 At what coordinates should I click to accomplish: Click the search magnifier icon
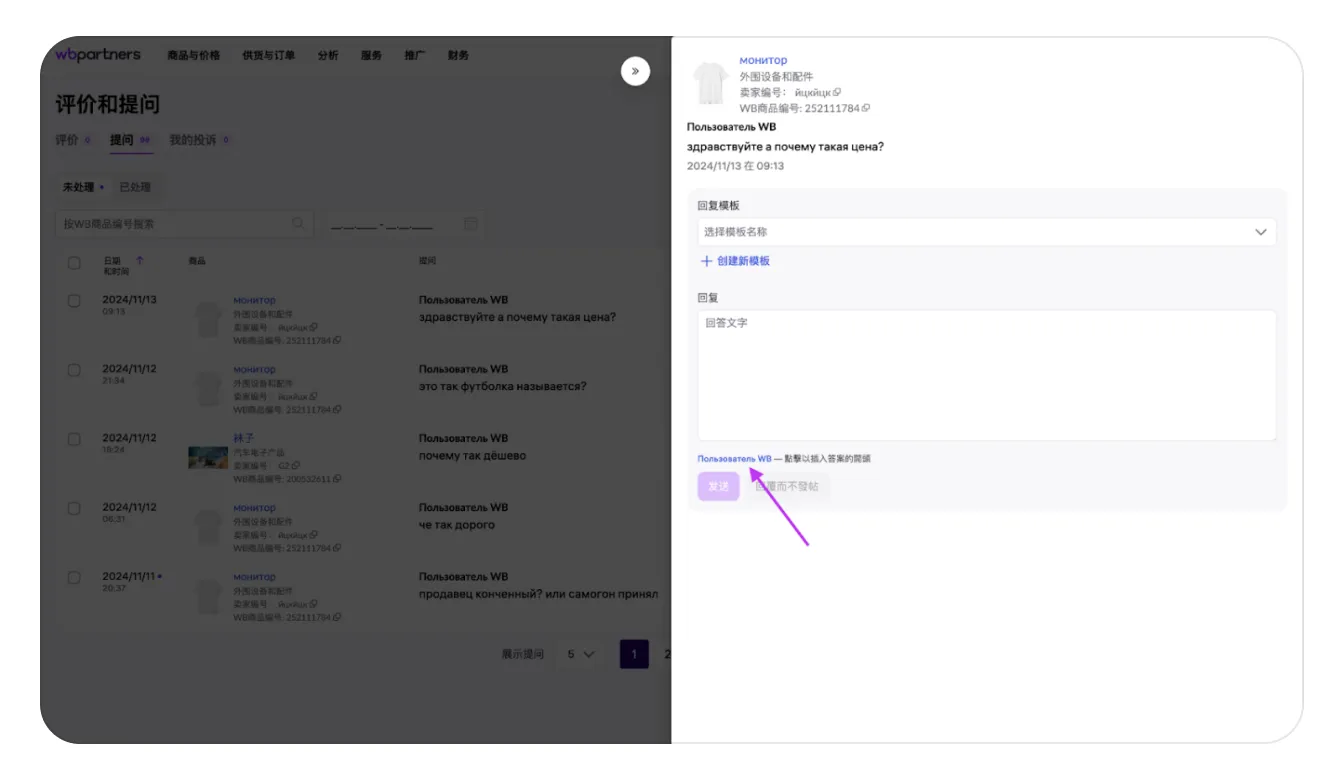click(298, 224)
